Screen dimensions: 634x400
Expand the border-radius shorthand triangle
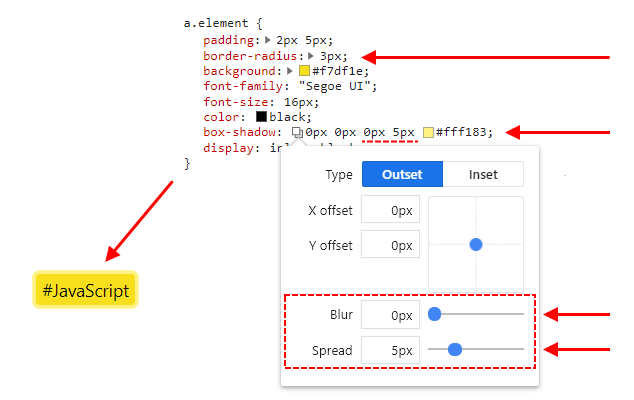pyautogui.click(x=311, y=55)
